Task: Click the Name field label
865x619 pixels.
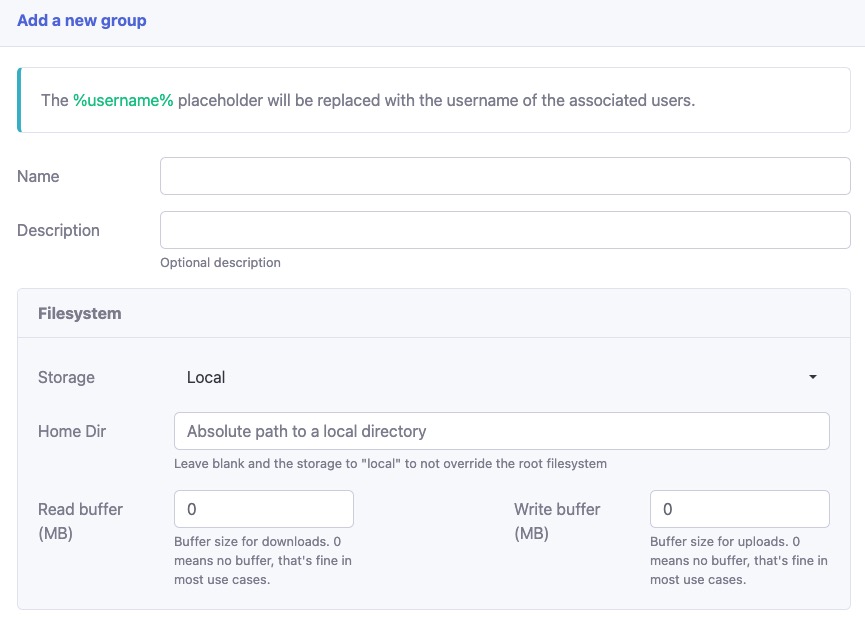Action: (38, 176)
